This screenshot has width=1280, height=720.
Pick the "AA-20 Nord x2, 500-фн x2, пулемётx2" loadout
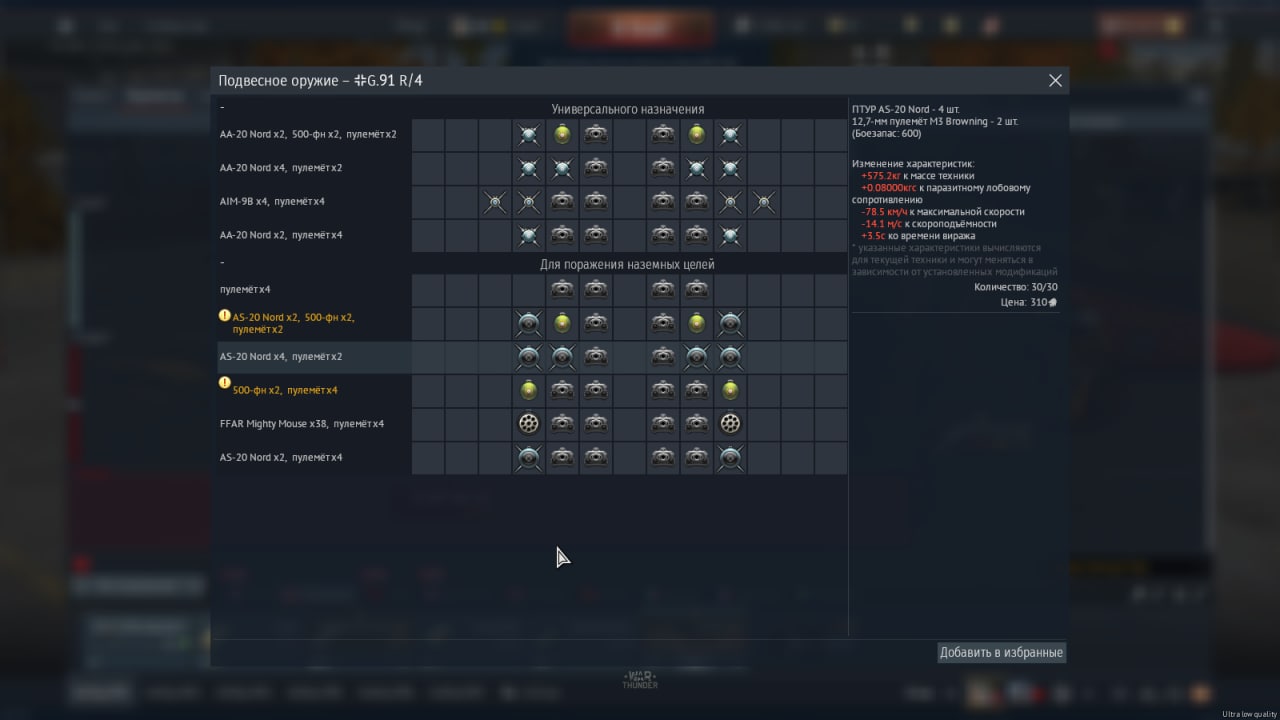[308, 134]
